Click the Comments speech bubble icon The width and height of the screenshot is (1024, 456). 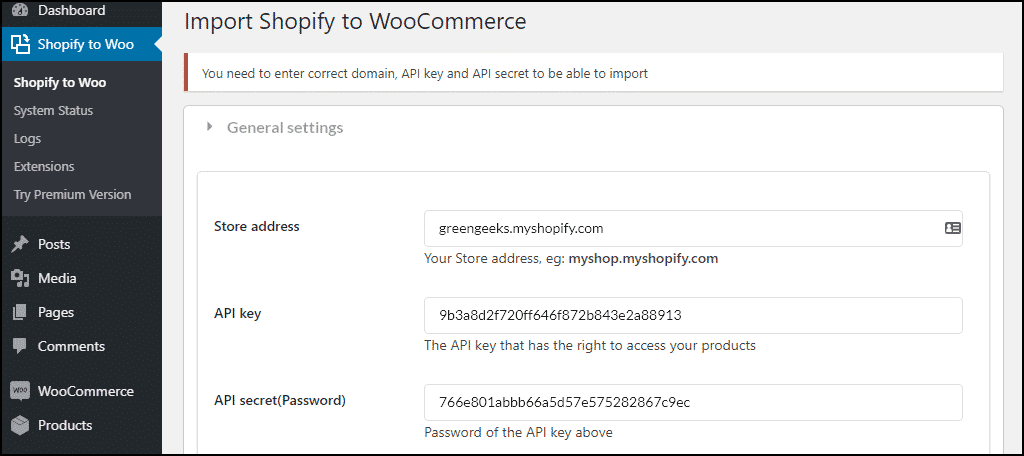20,346
